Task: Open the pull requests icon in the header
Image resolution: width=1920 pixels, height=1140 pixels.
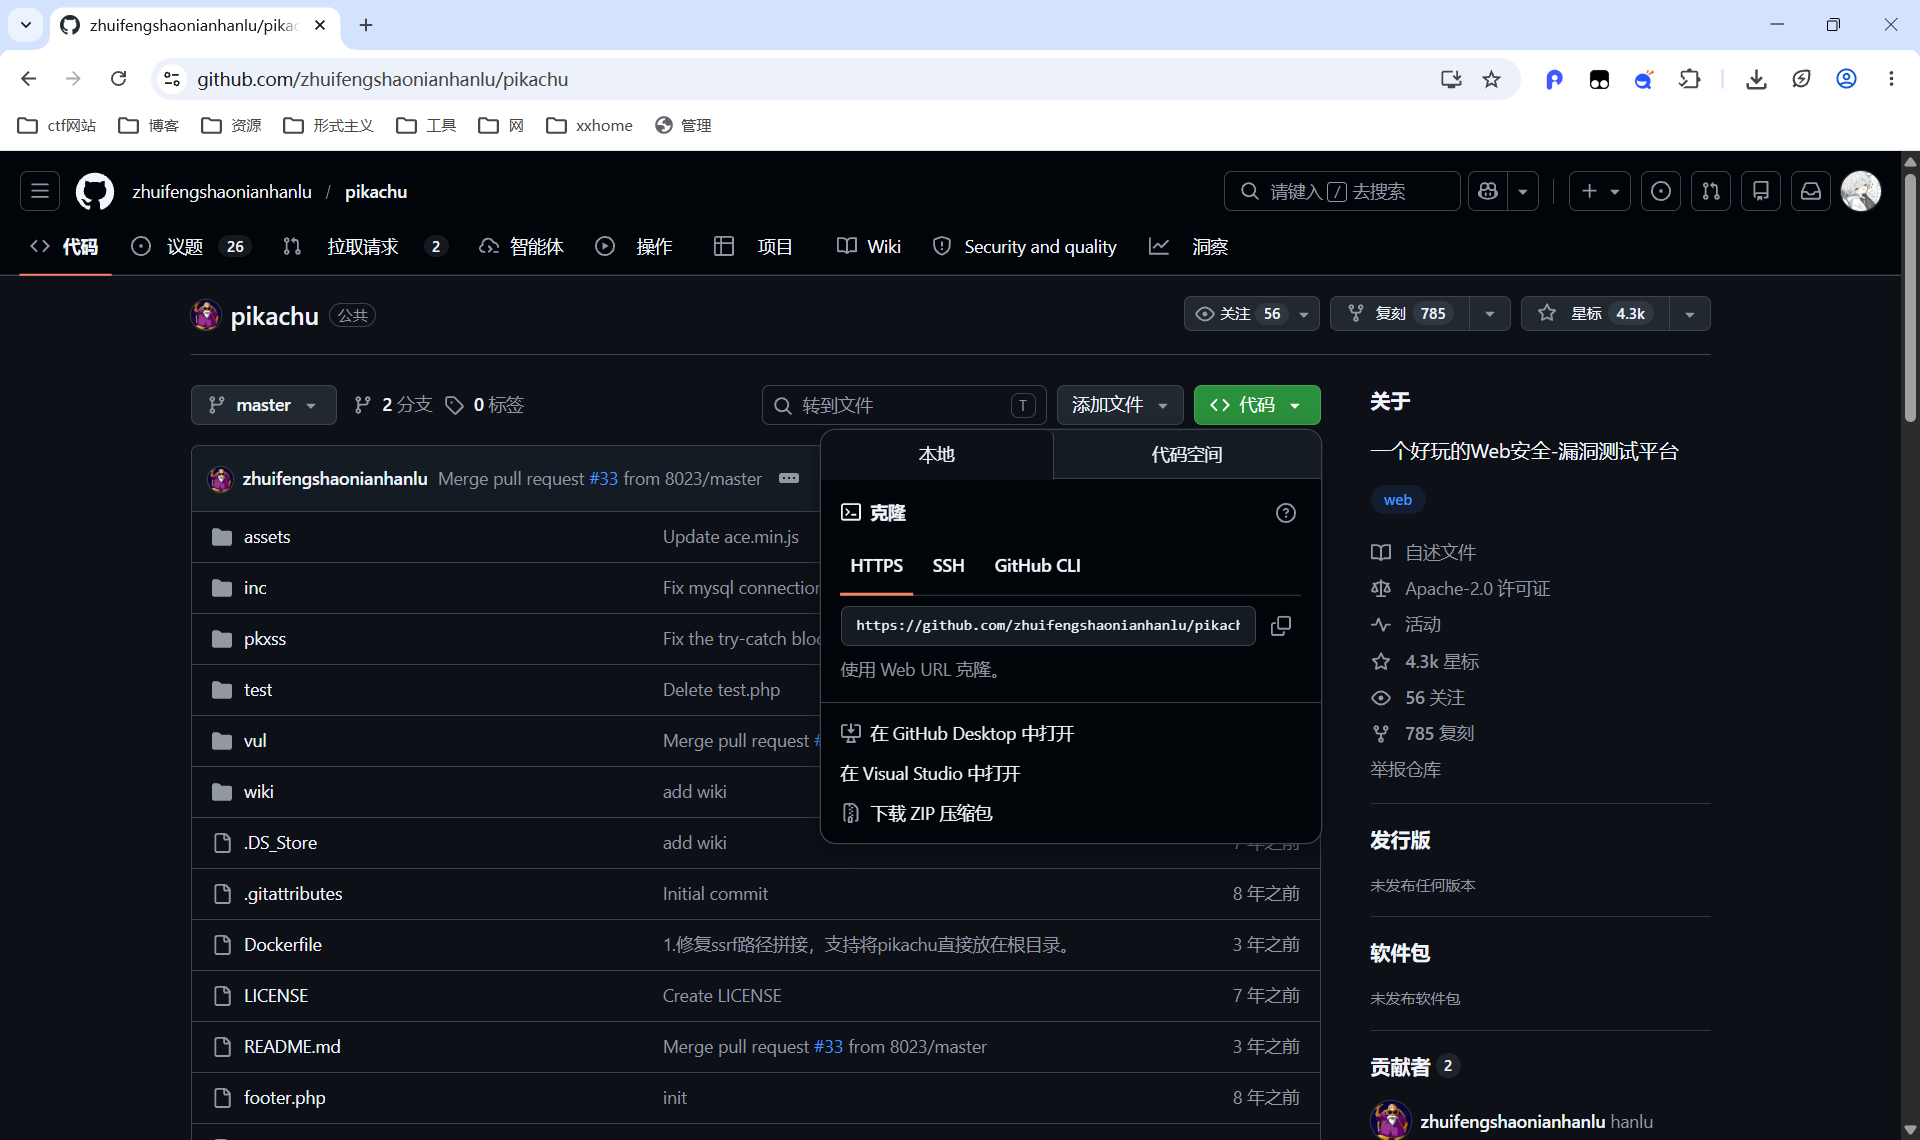Action: click(1711, 191)
